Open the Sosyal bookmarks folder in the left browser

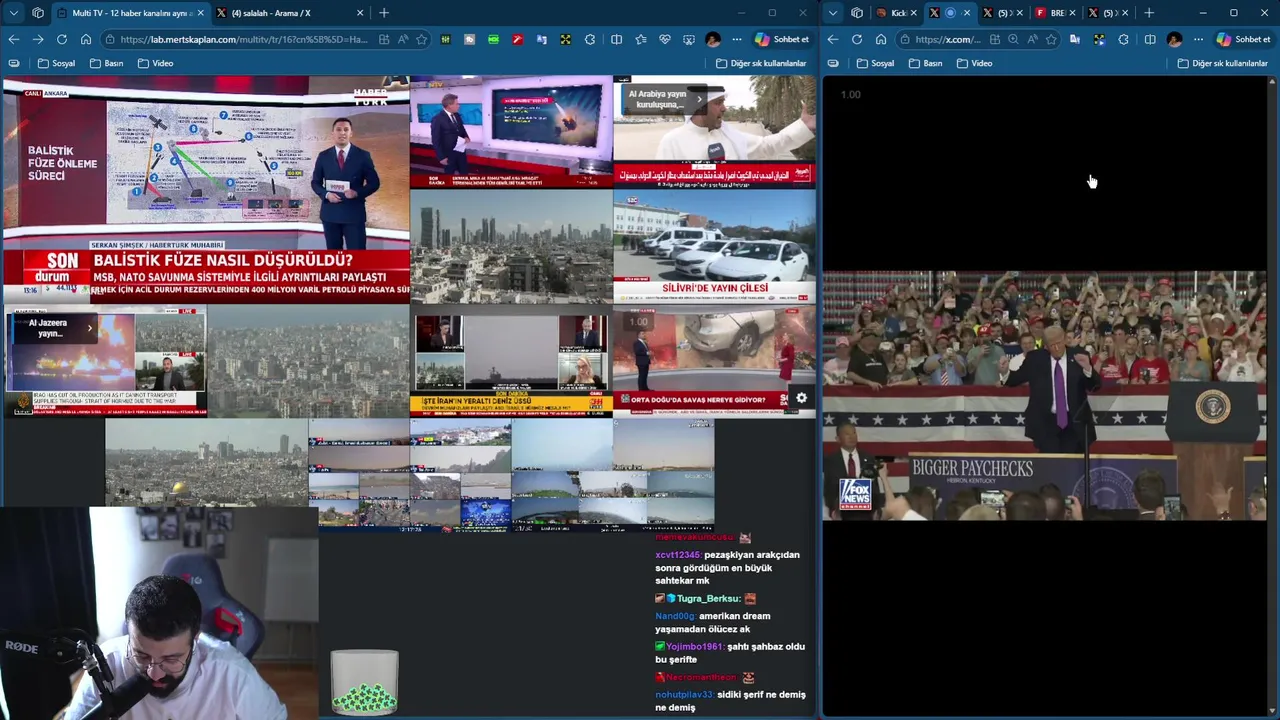coord(56,63)
